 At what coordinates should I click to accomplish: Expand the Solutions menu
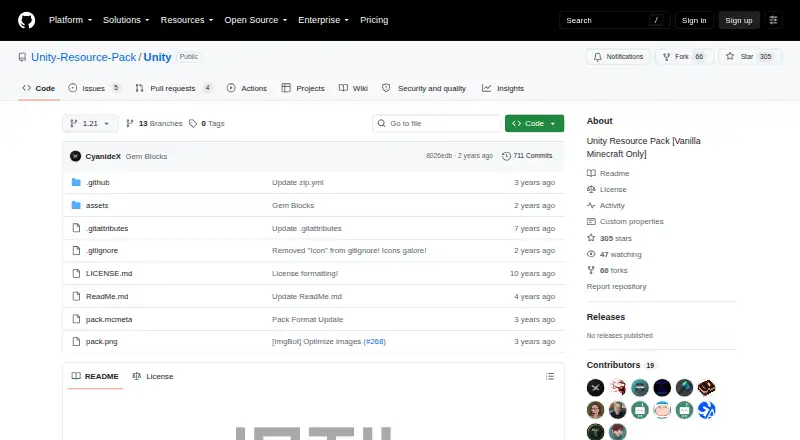[126, 20]
